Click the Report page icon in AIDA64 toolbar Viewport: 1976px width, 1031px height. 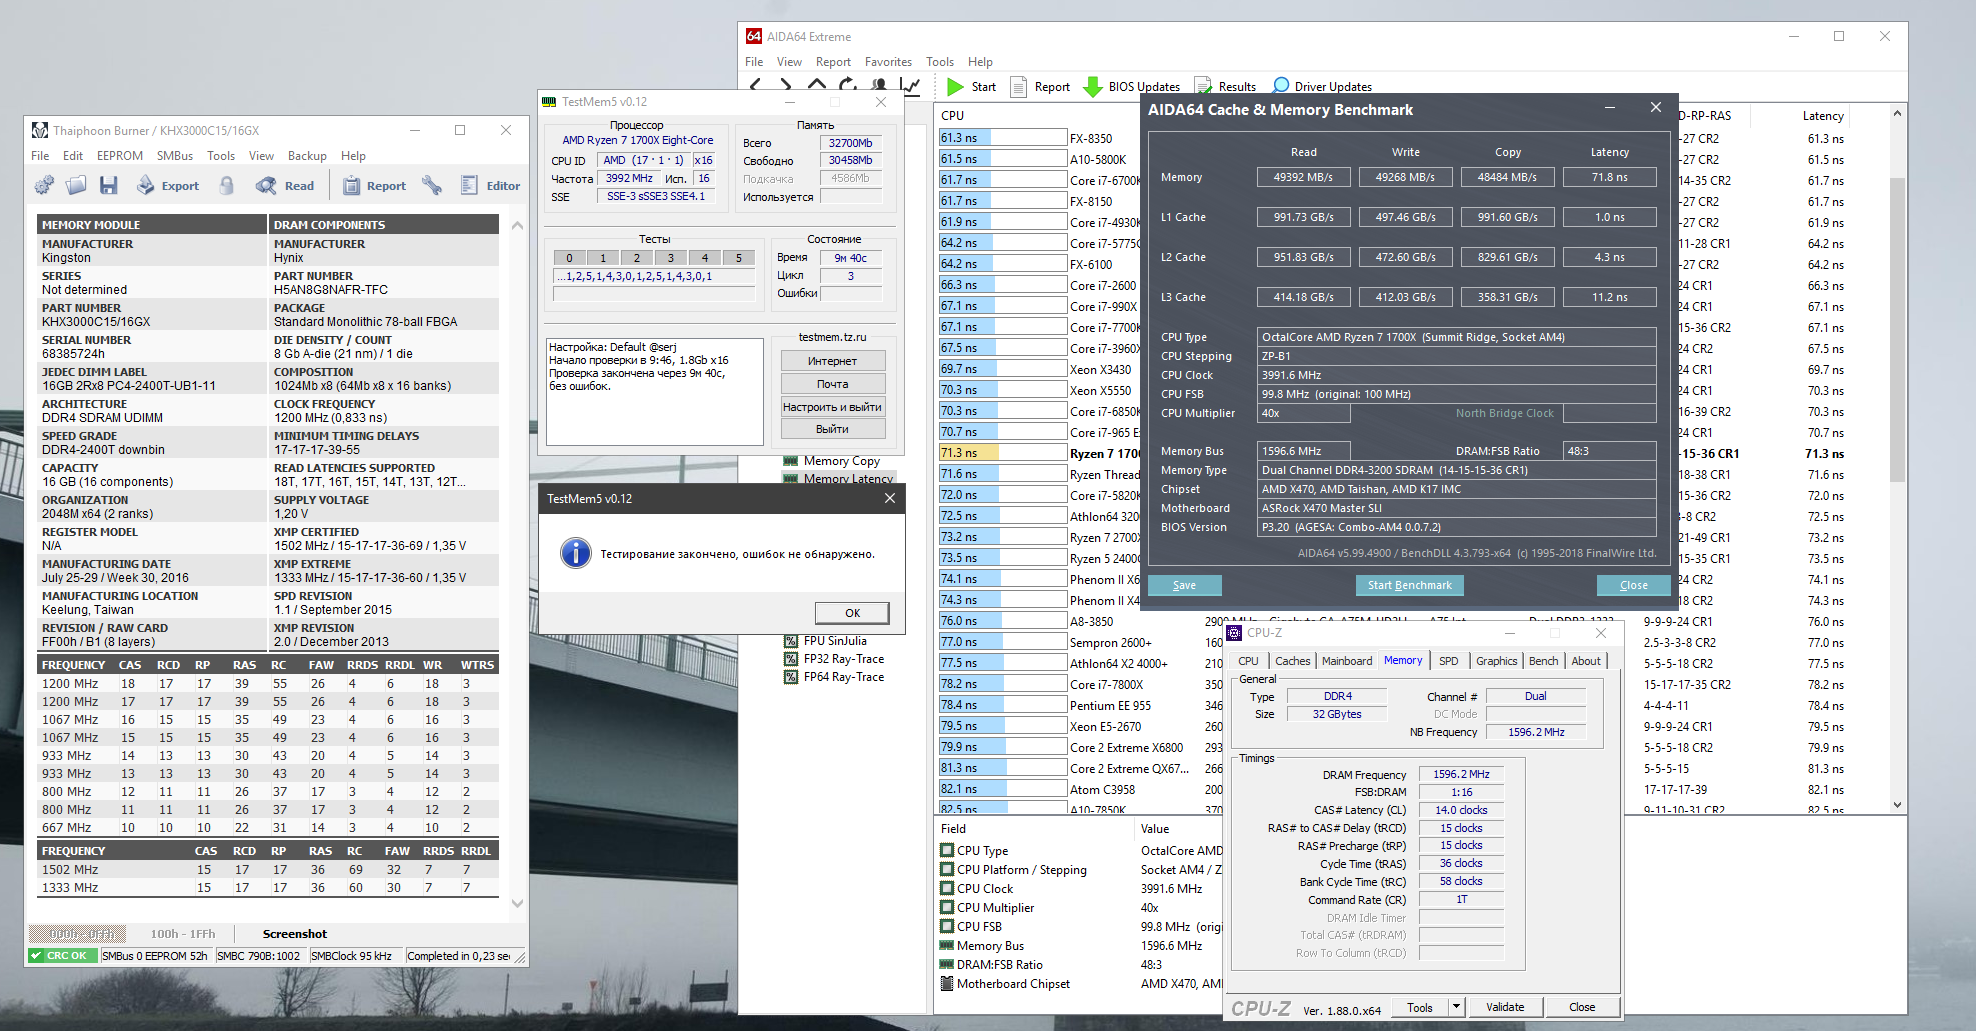tap(1019, 87)
